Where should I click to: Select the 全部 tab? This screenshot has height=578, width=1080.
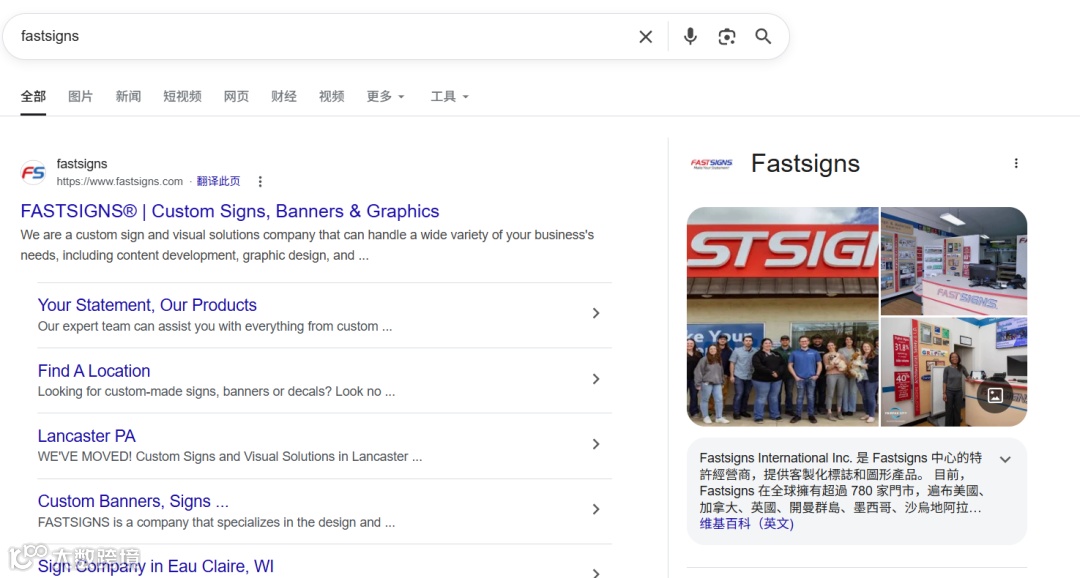pyautogui.click(x=33, y=96)
